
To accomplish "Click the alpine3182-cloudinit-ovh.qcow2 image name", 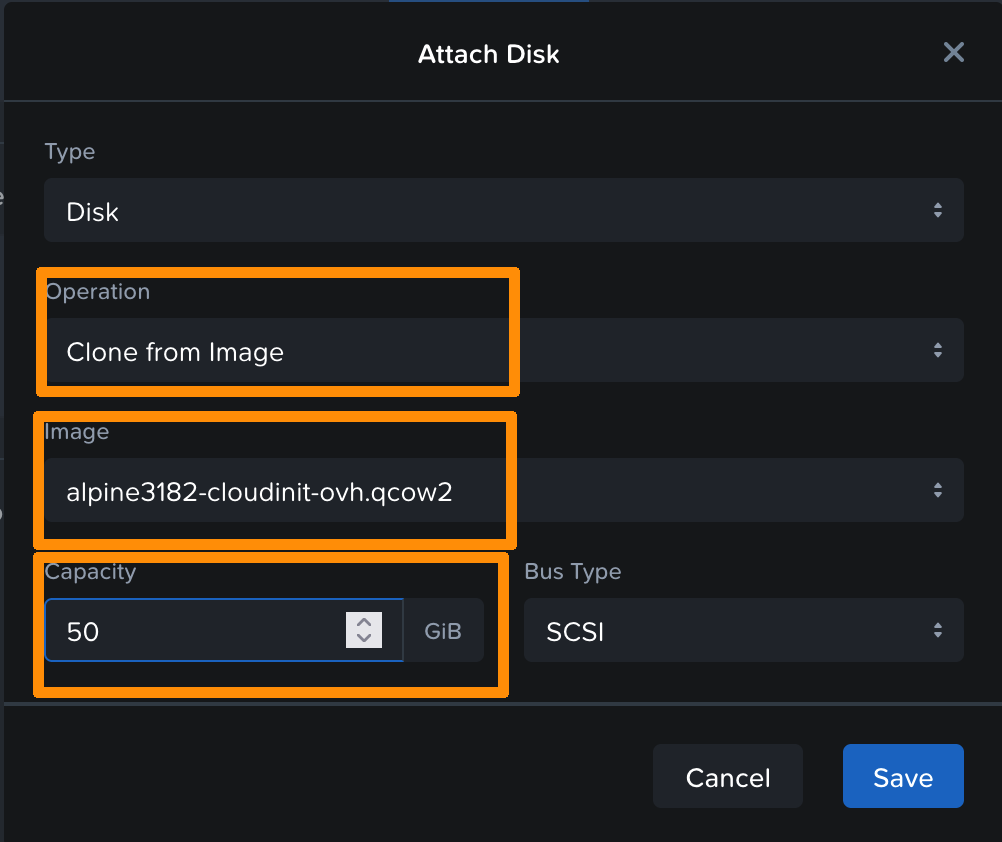I will [259, 492].
